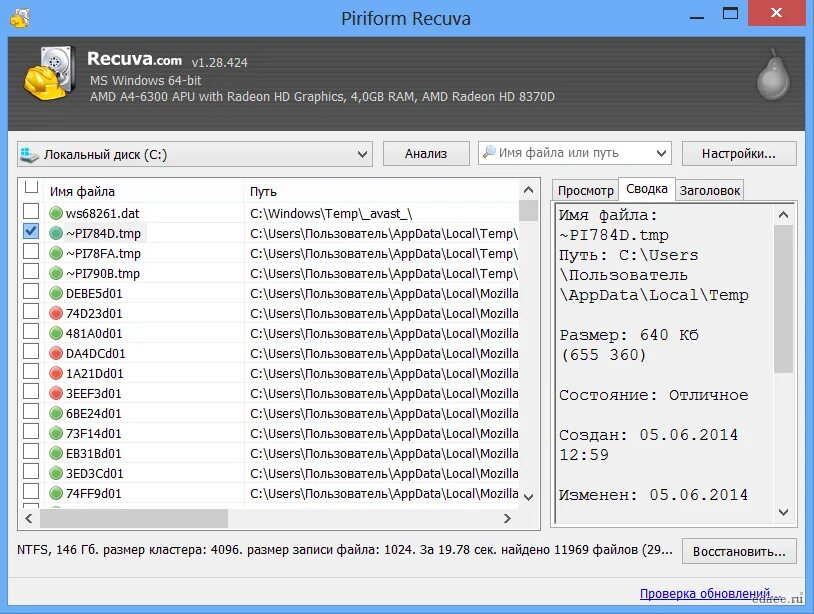Click red status dot for 74D23d01
The height and width of the screenshot is (614, 814).
point(56,313)
